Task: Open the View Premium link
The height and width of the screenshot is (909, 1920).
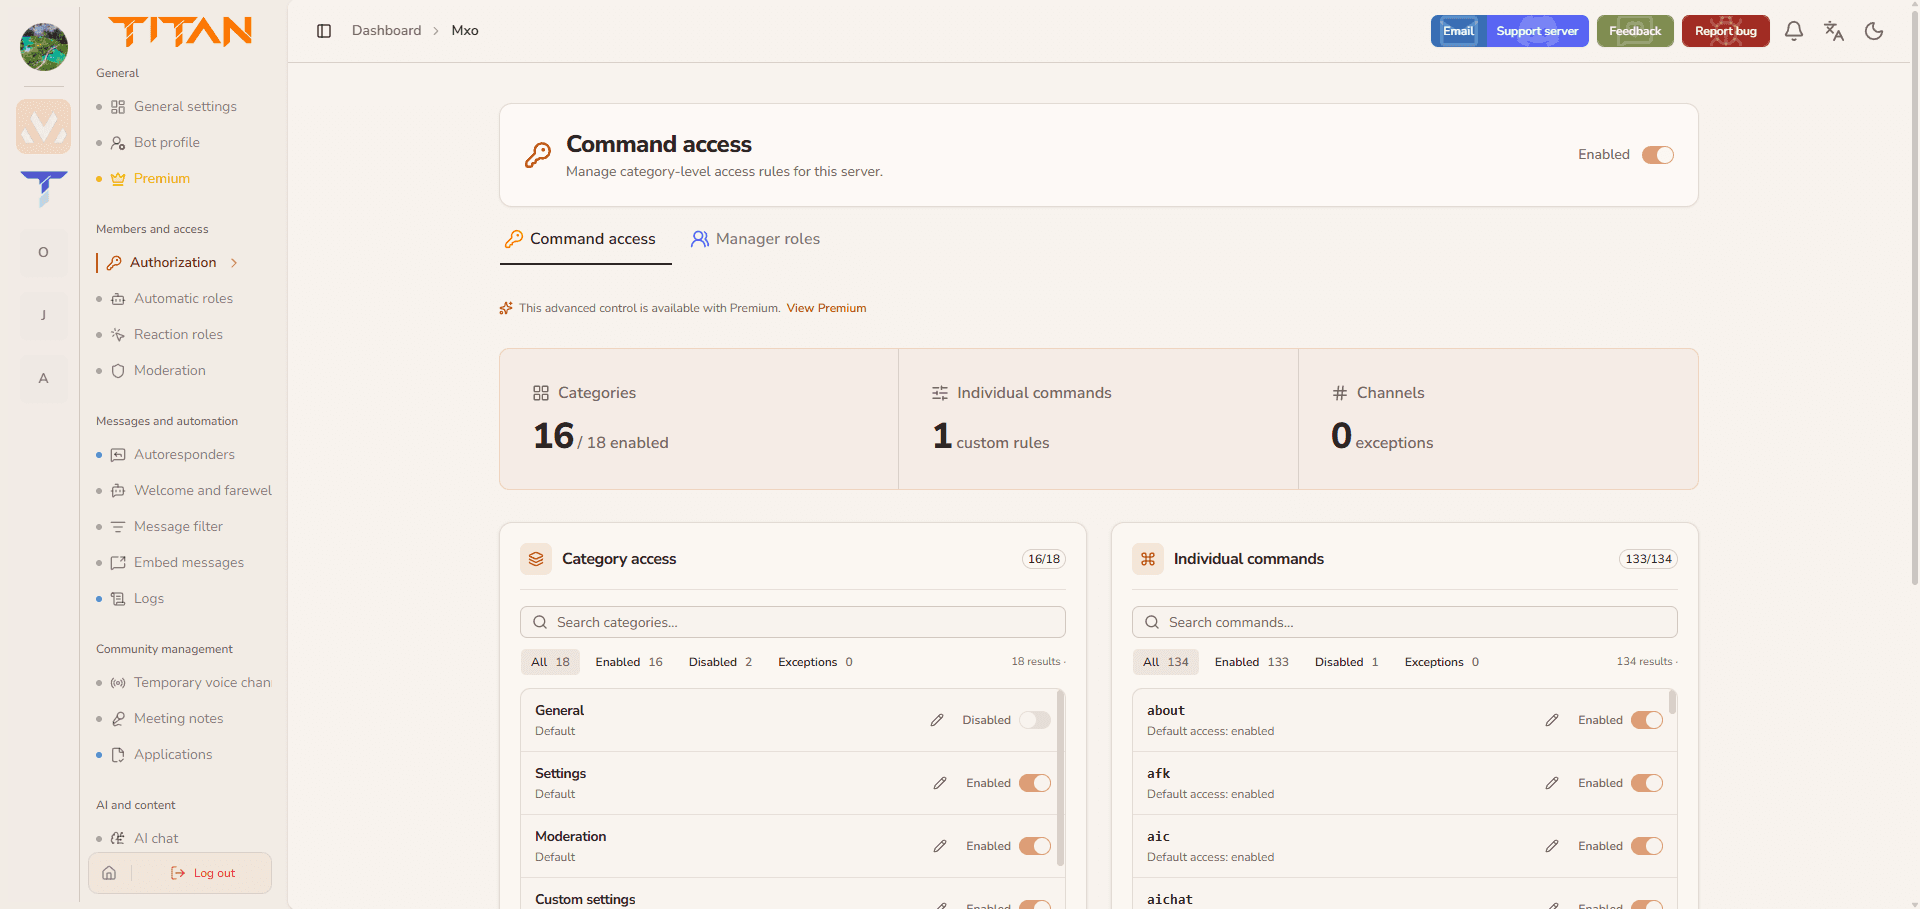Action: (826, 308)
